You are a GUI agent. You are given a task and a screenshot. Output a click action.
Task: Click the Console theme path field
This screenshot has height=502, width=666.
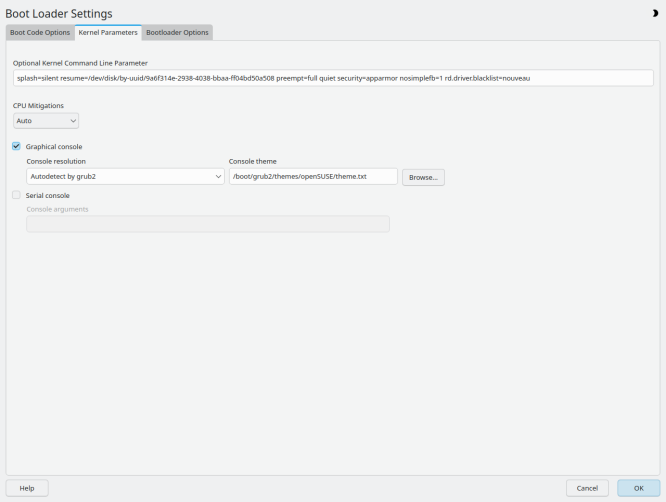(x=313, y=176)
